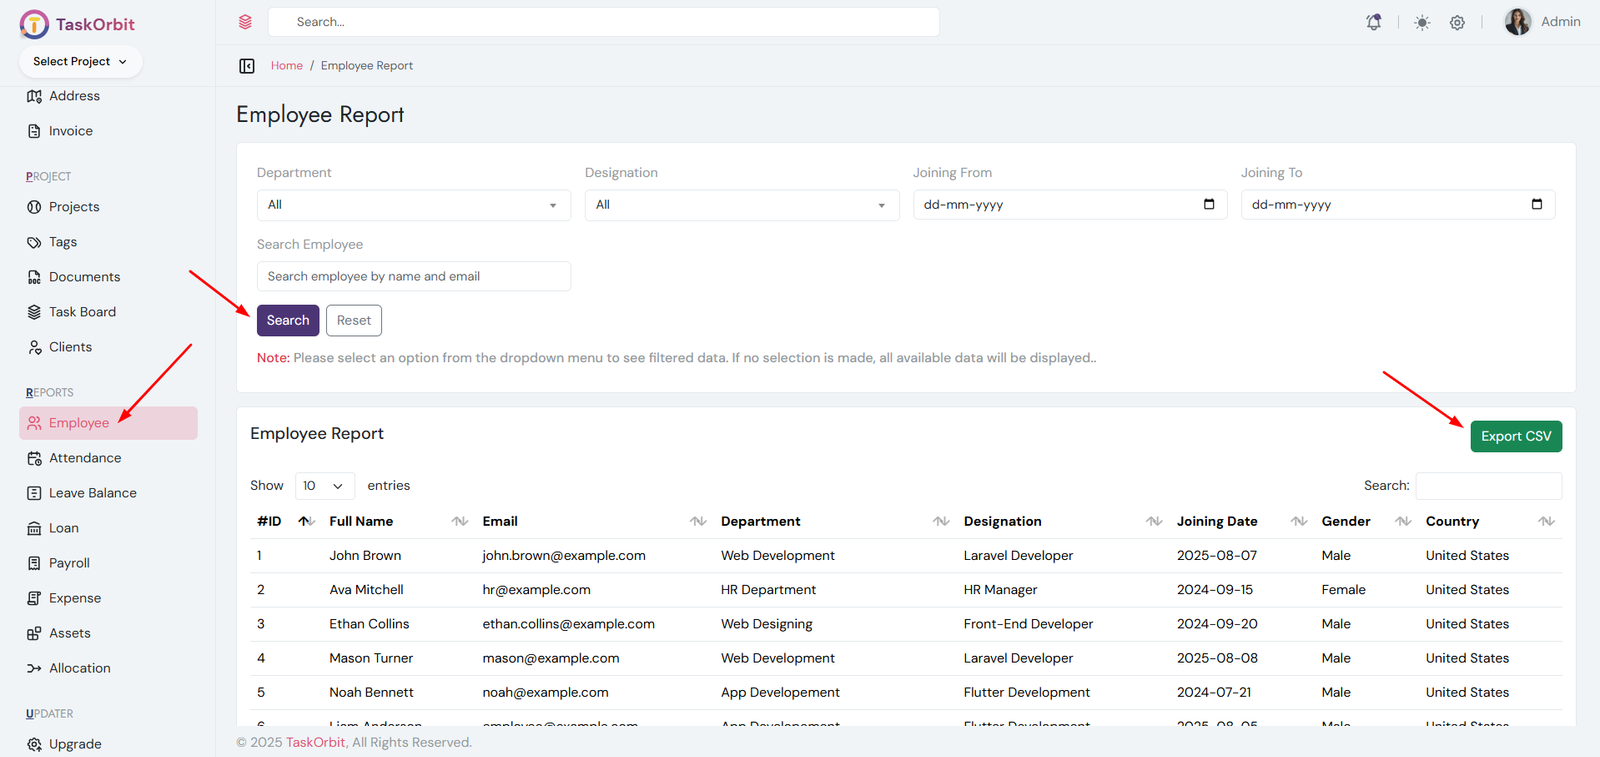1600x757 pixels.
Task: Collapse sidebar using breadcrumb panel icon
Action: (247, 66)
